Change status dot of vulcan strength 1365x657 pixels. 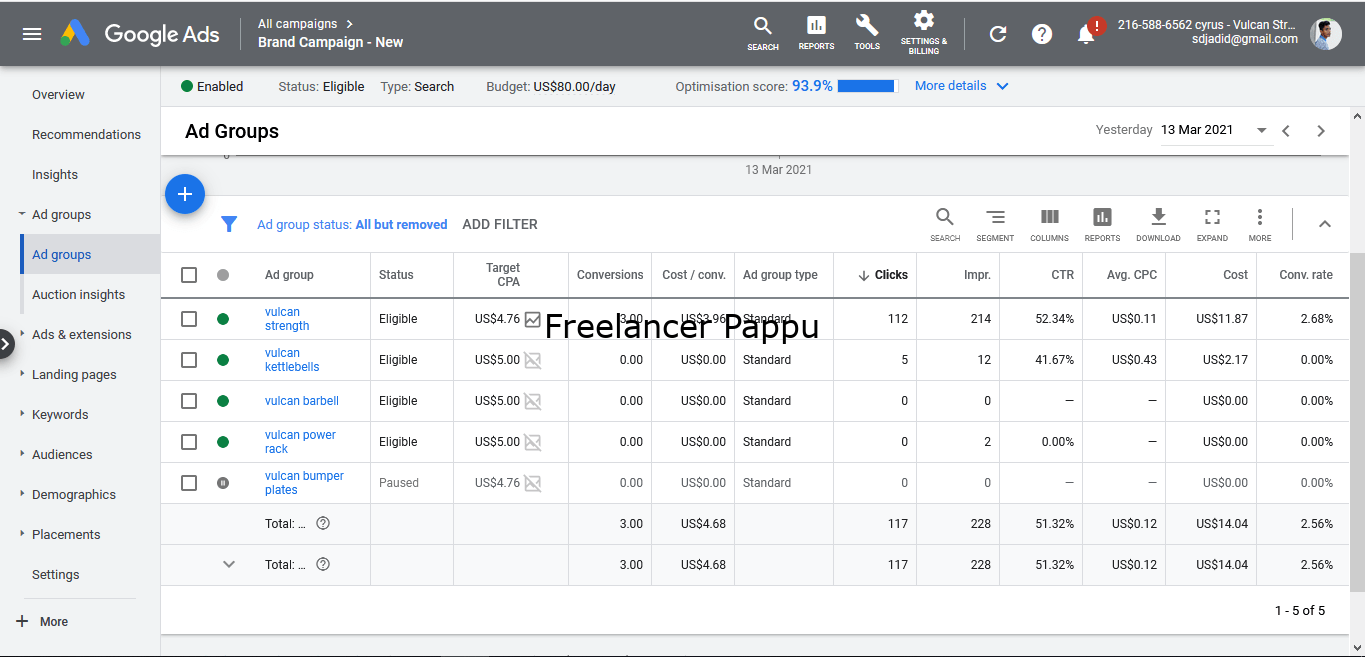[x=223, y=319]
